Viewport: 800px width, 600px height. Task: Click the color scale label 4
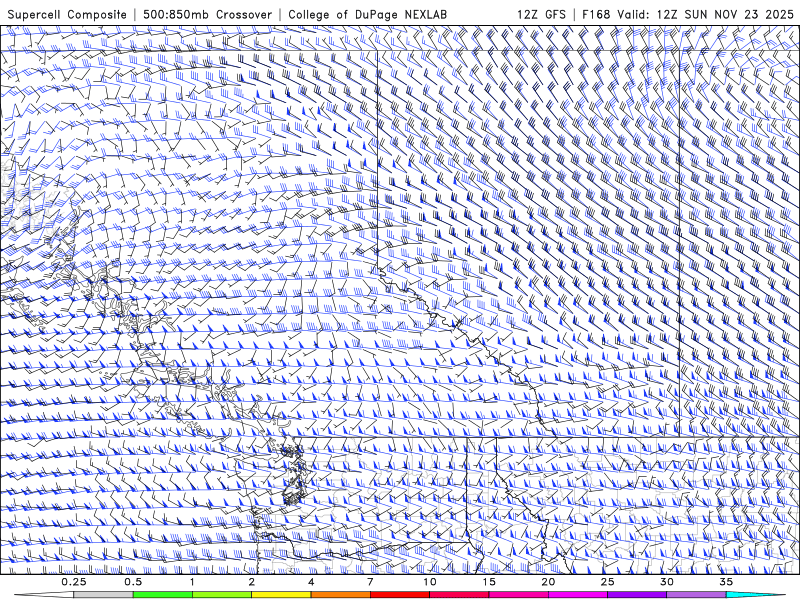[311, 582]
